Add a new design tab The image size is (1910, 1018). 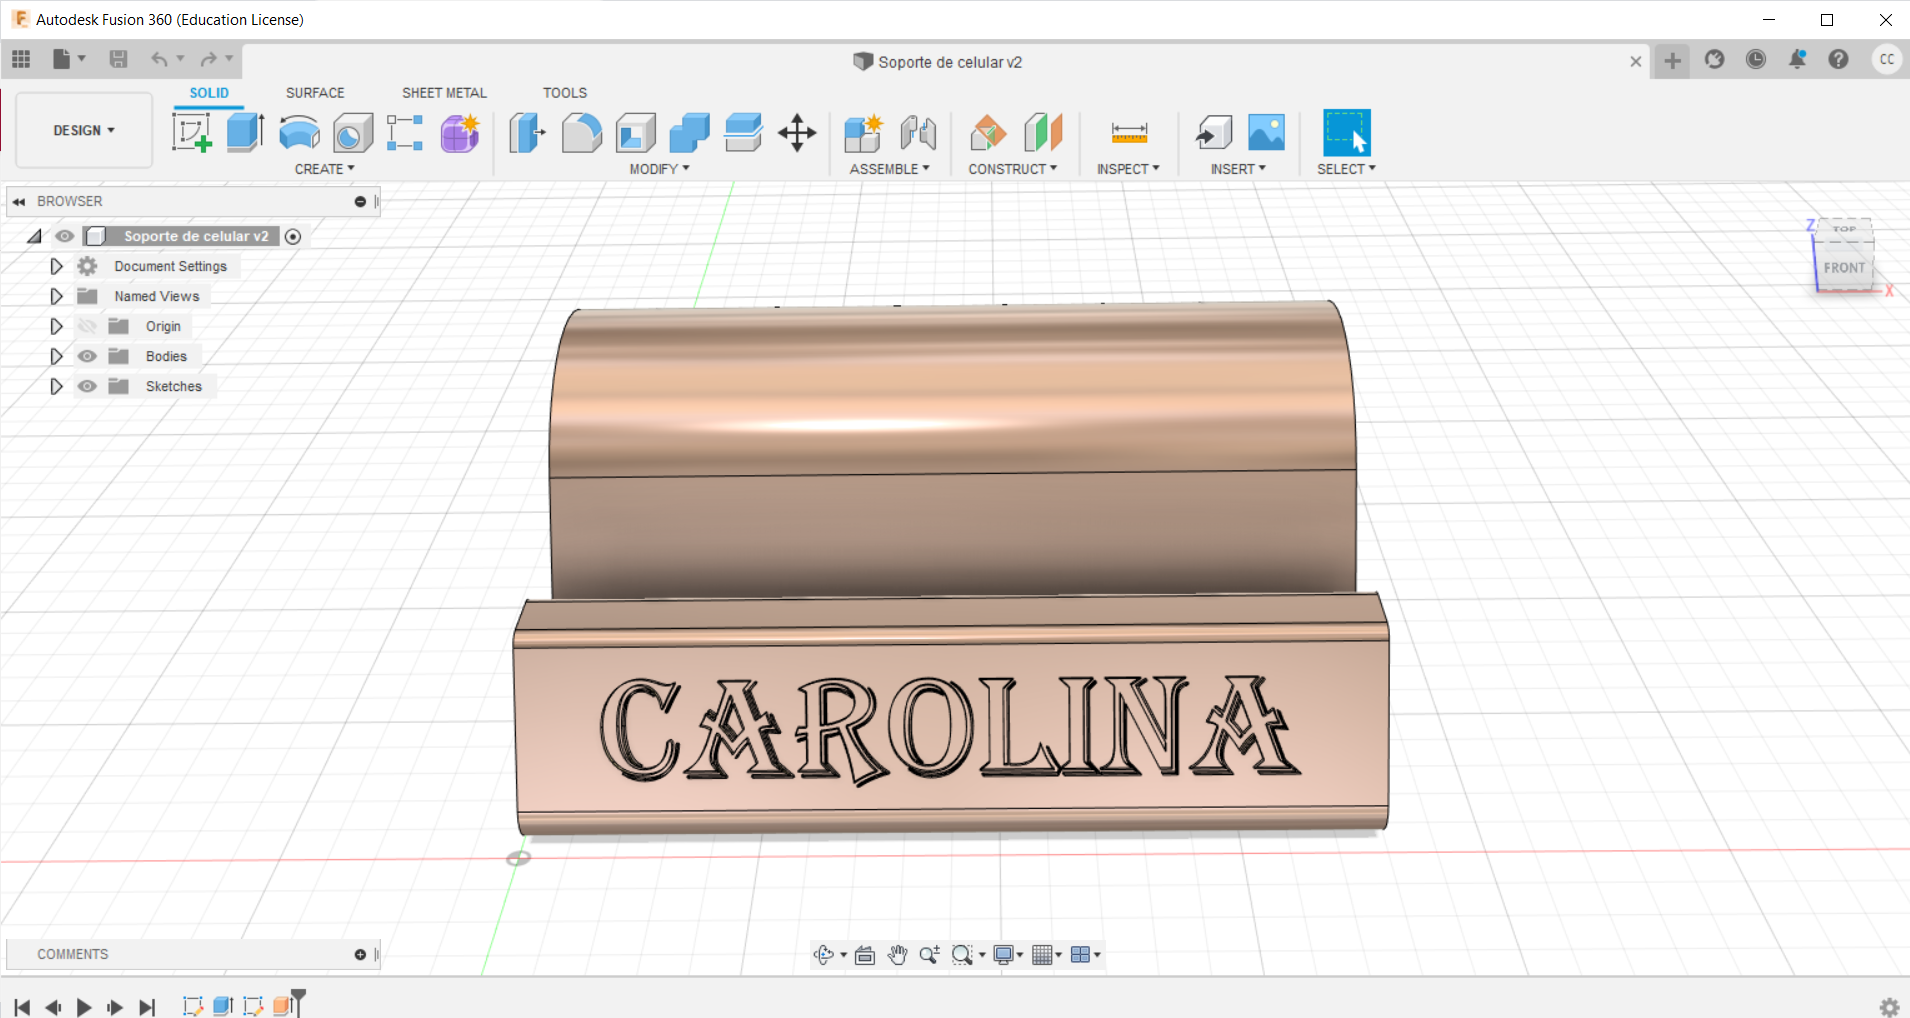[1672, 61]
